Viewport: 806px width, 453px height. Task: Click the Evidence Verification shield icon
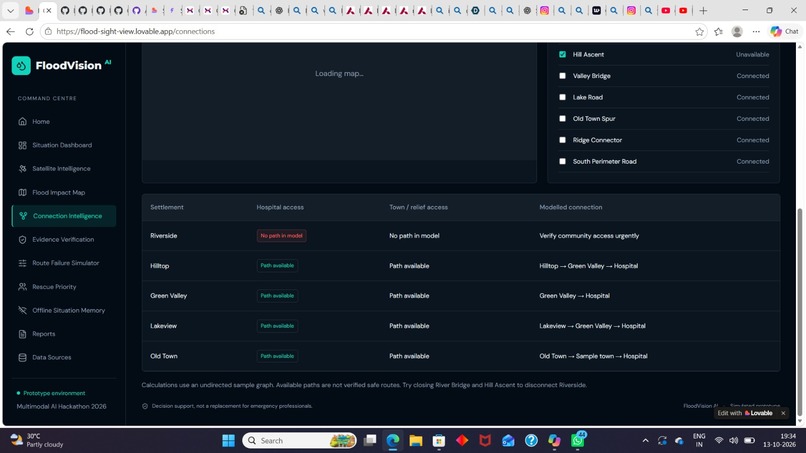point(23,240)
